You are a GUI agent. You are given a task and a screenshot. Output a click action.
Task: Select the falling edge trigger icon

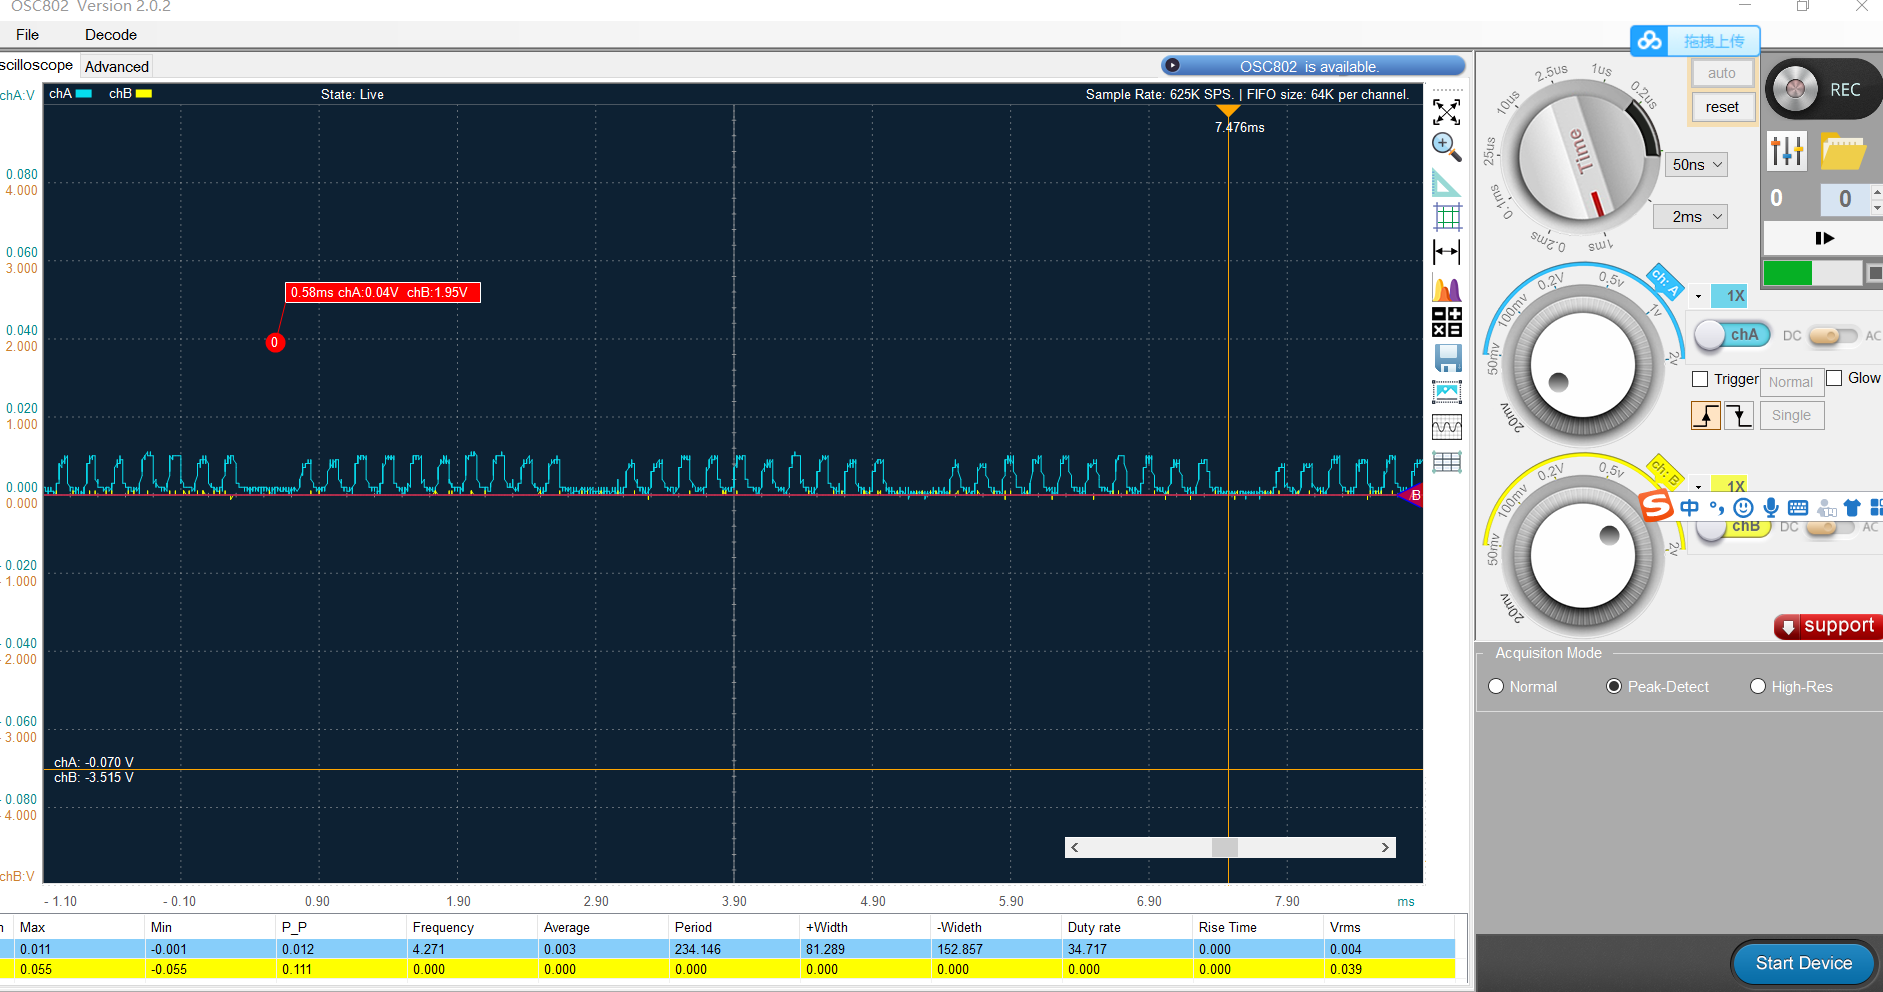tap(1739, 415)
